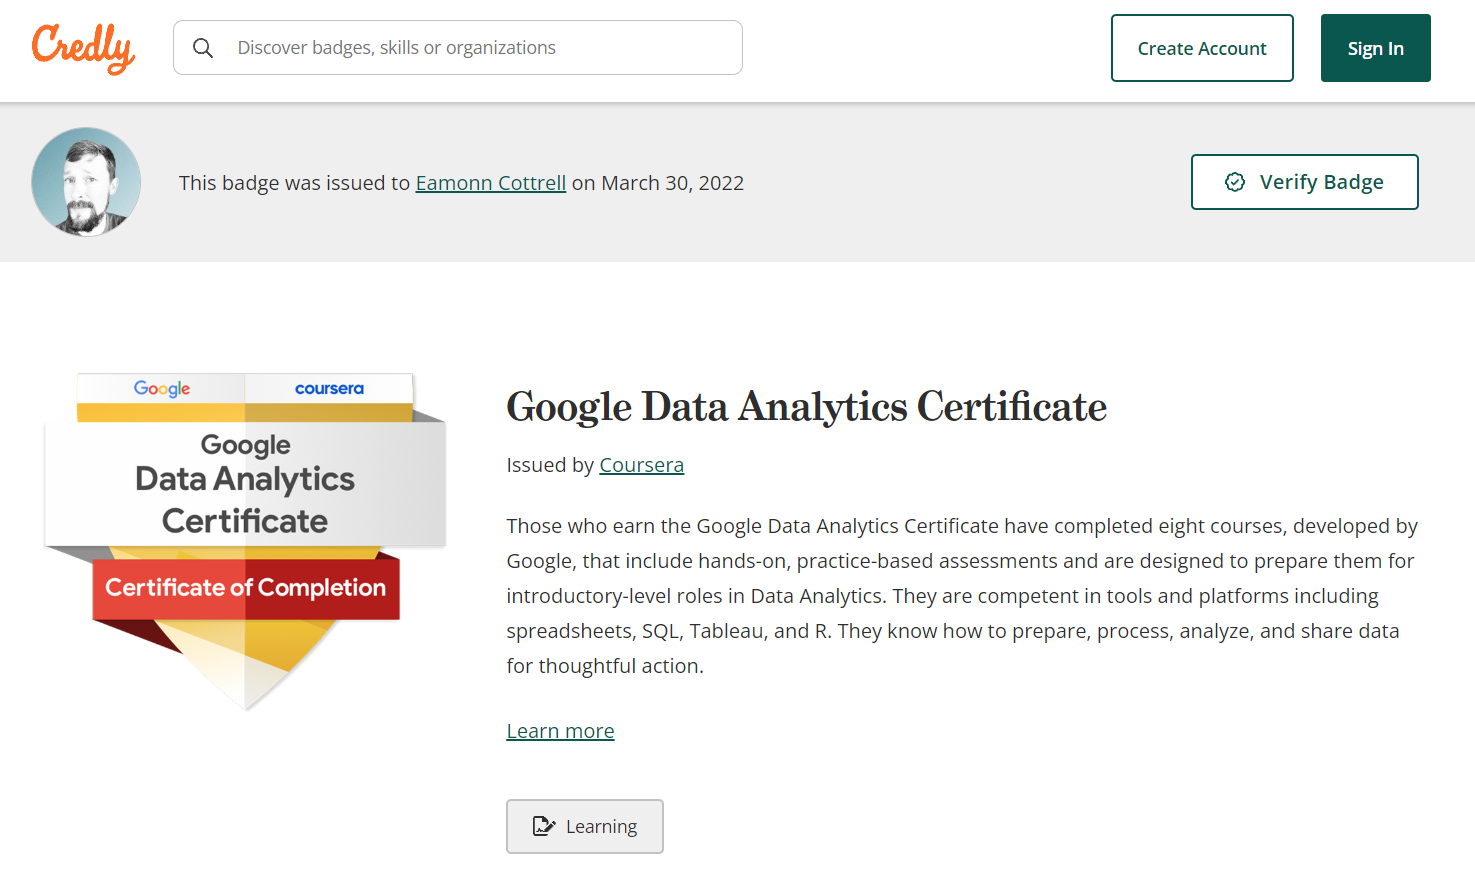
Task: Click the issued date text March 30, 2022
Action: [672, 183]
